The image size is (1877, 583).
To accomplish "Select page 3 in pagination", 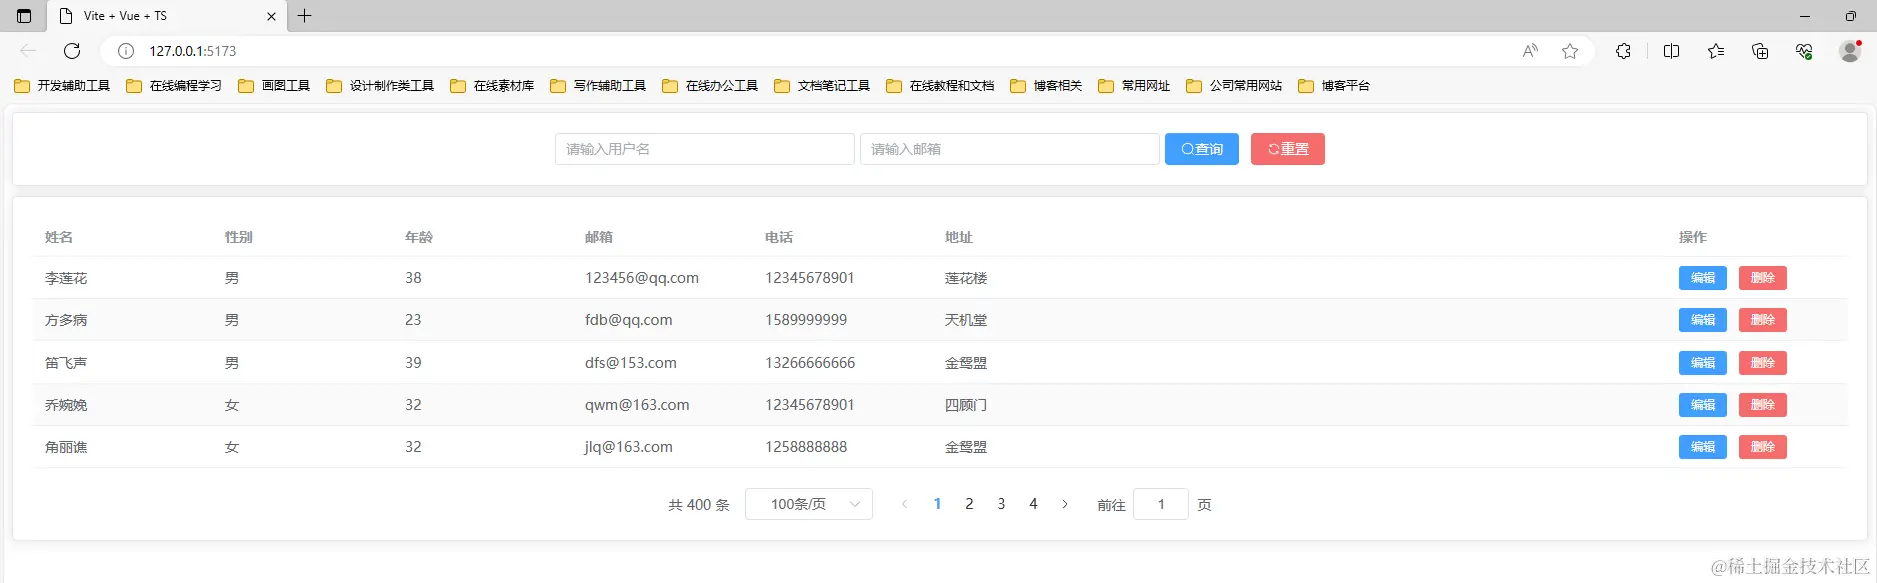I will (1001, 504).
